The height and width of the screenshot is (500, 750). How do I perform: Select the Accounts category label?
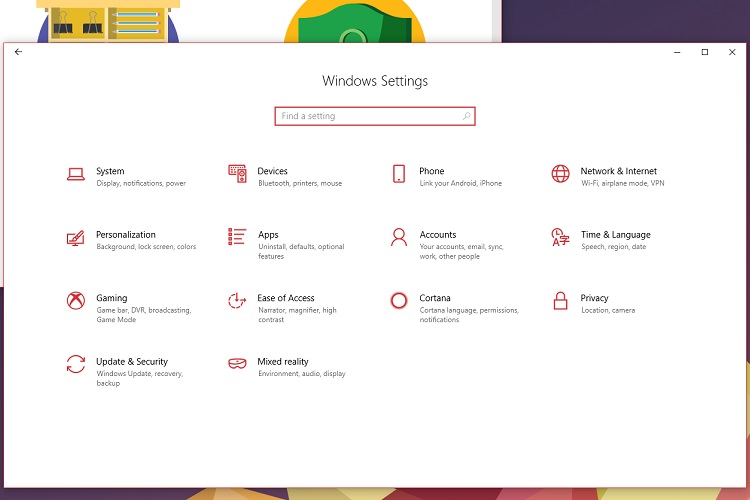(x=438, y=234)
